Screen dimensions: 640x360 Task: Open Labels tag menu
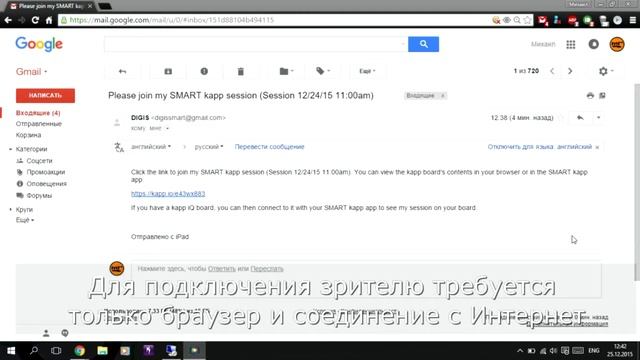pyautogui.click(x=322, y=71)
